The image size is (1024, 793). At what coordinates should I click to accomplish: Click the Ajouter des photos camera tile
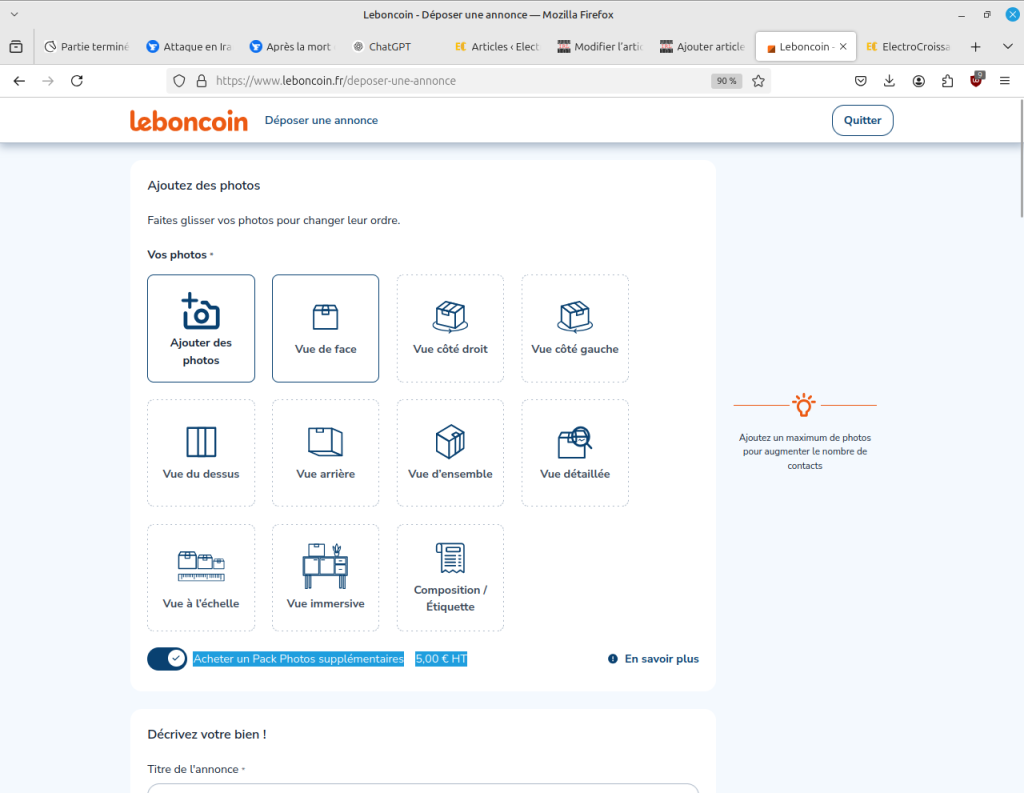tap(201, 329)
